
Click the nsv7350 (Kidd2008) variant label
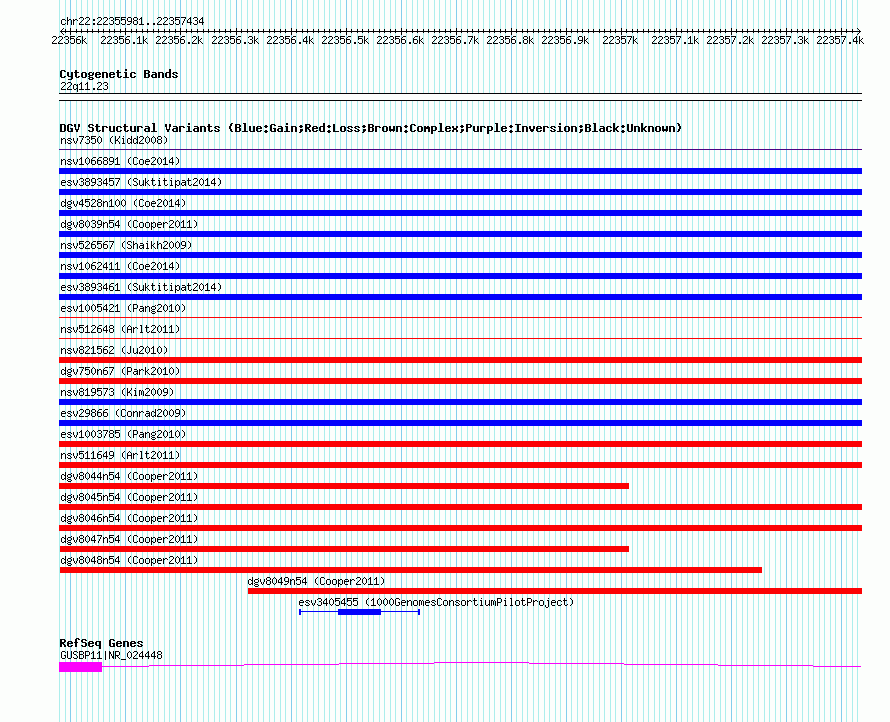click(114, 140)
